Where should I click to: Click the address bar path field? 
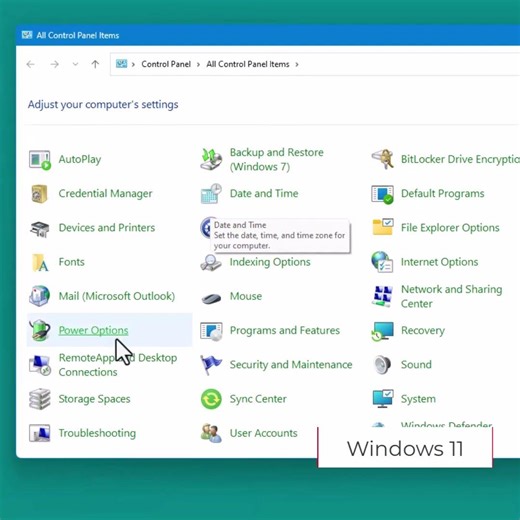pos(315,64)
